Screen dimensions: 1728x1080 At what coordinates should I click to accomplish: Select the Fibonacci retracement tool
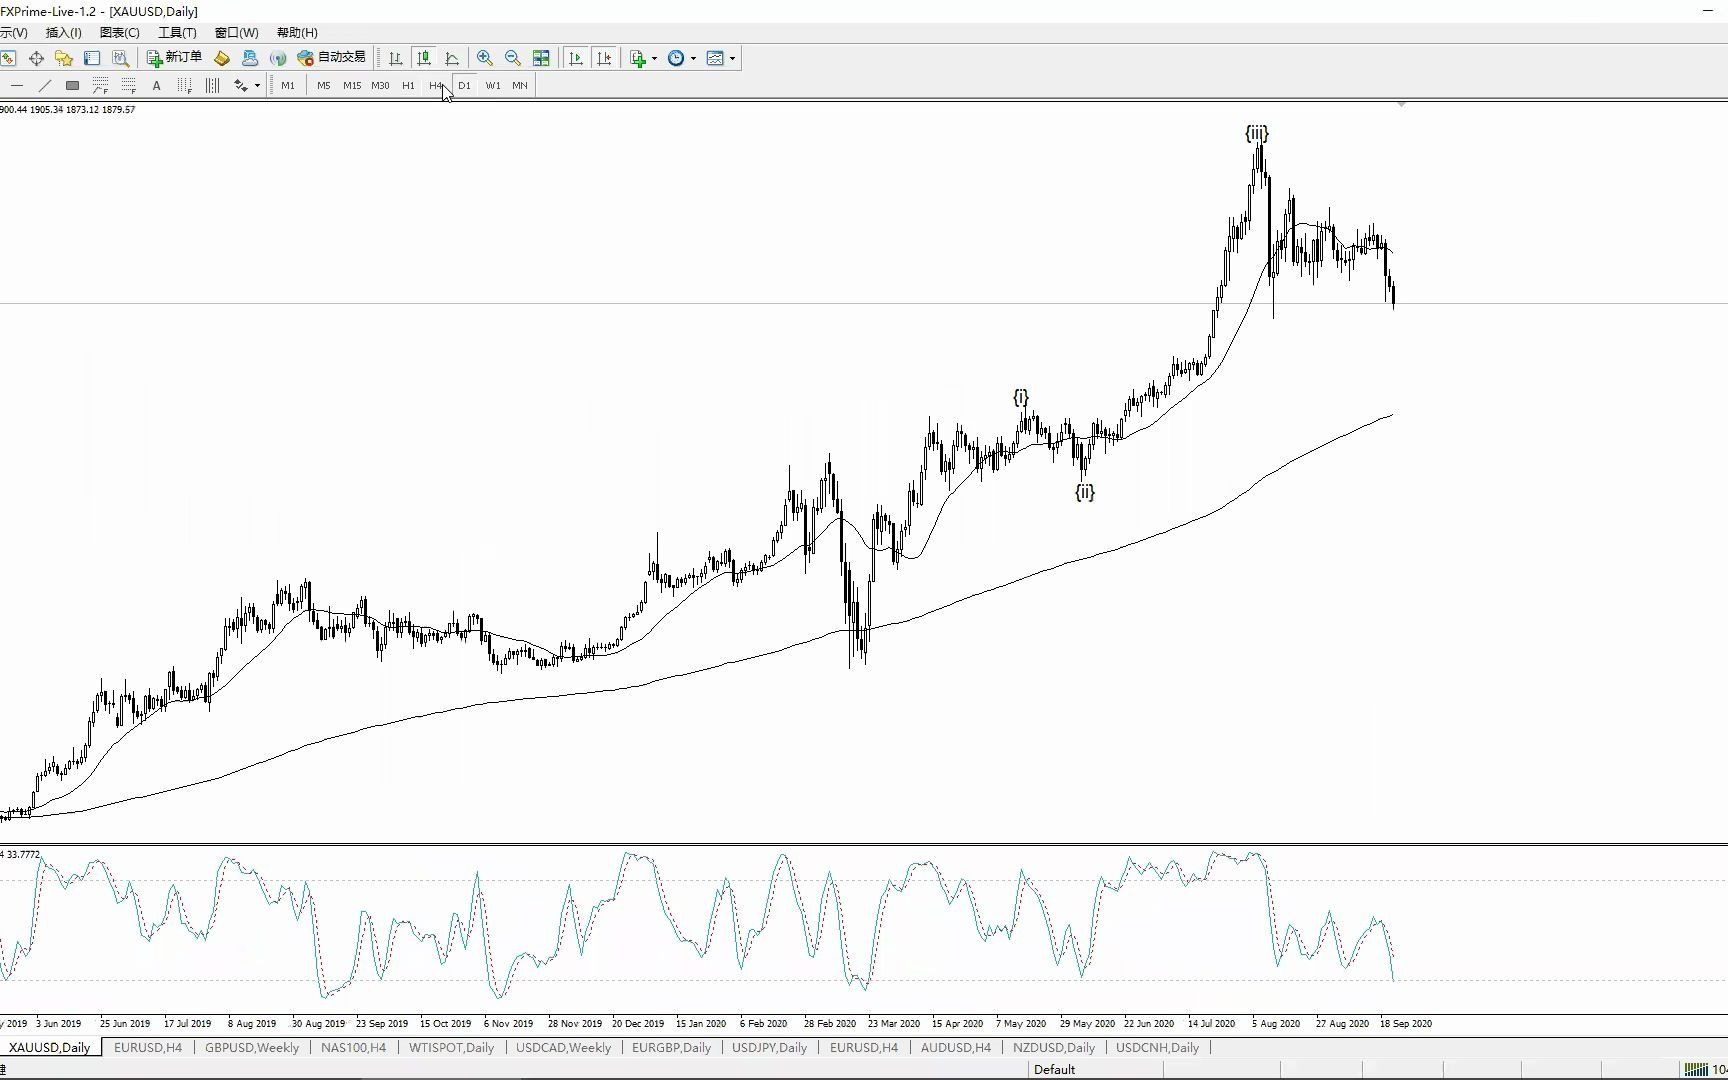click(x=100, y=85)
